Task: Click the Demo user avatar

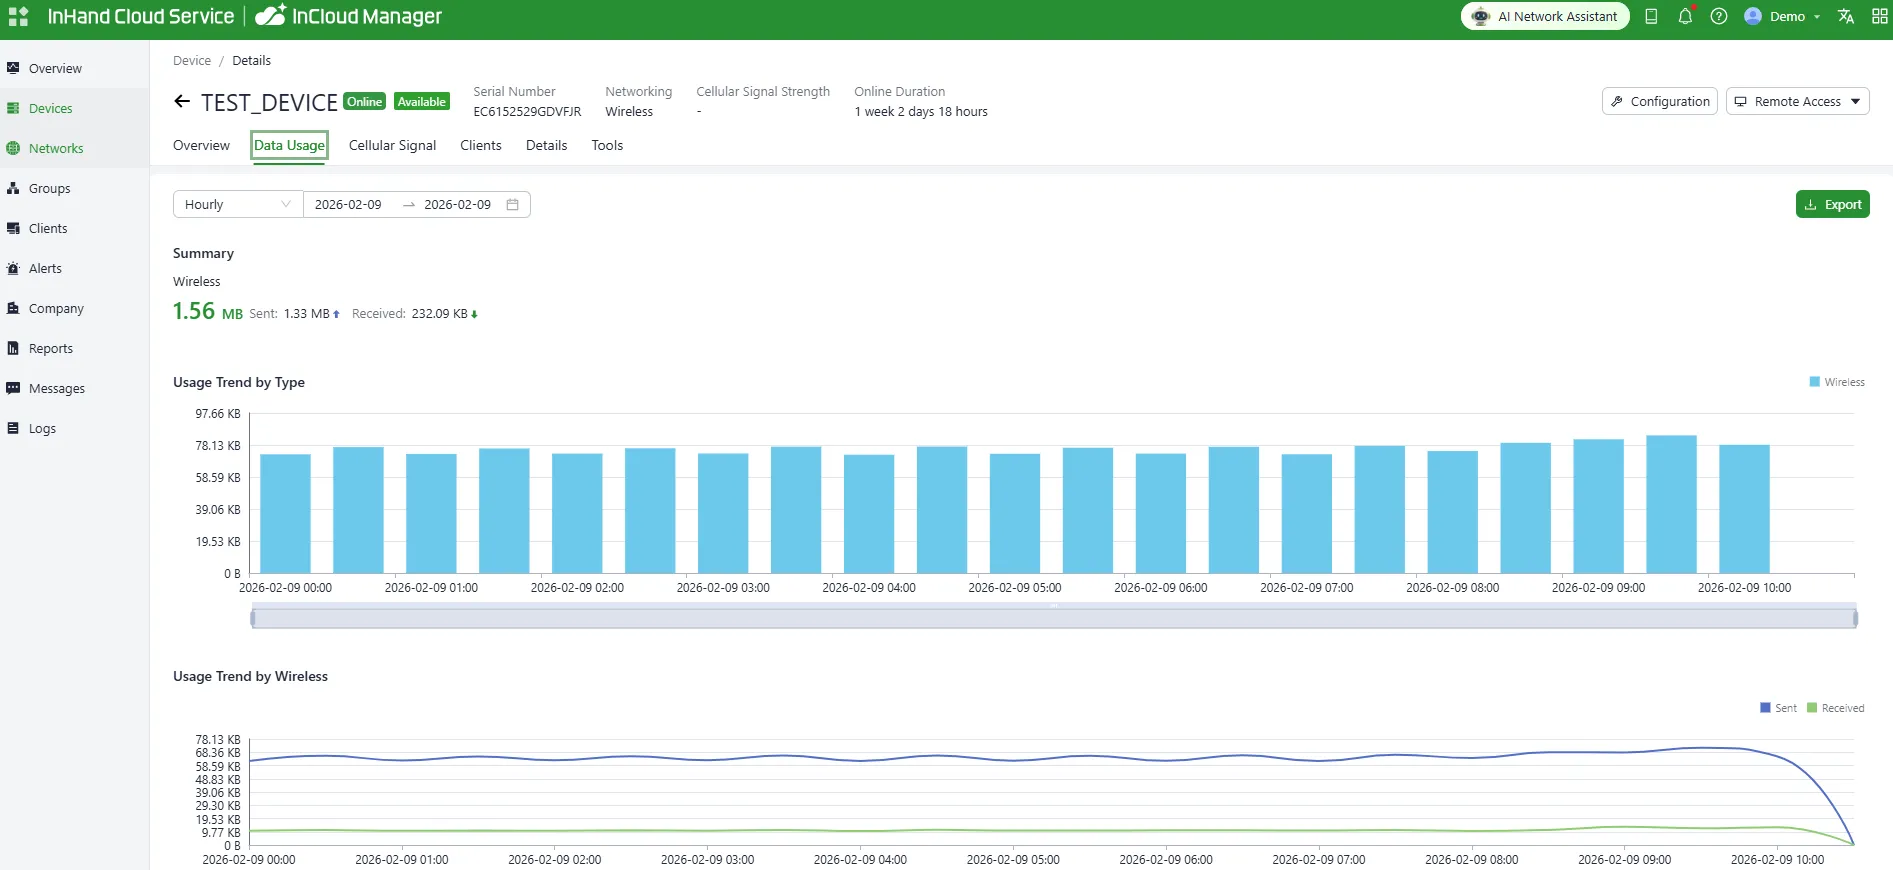Action: [x=1753, y=16]
